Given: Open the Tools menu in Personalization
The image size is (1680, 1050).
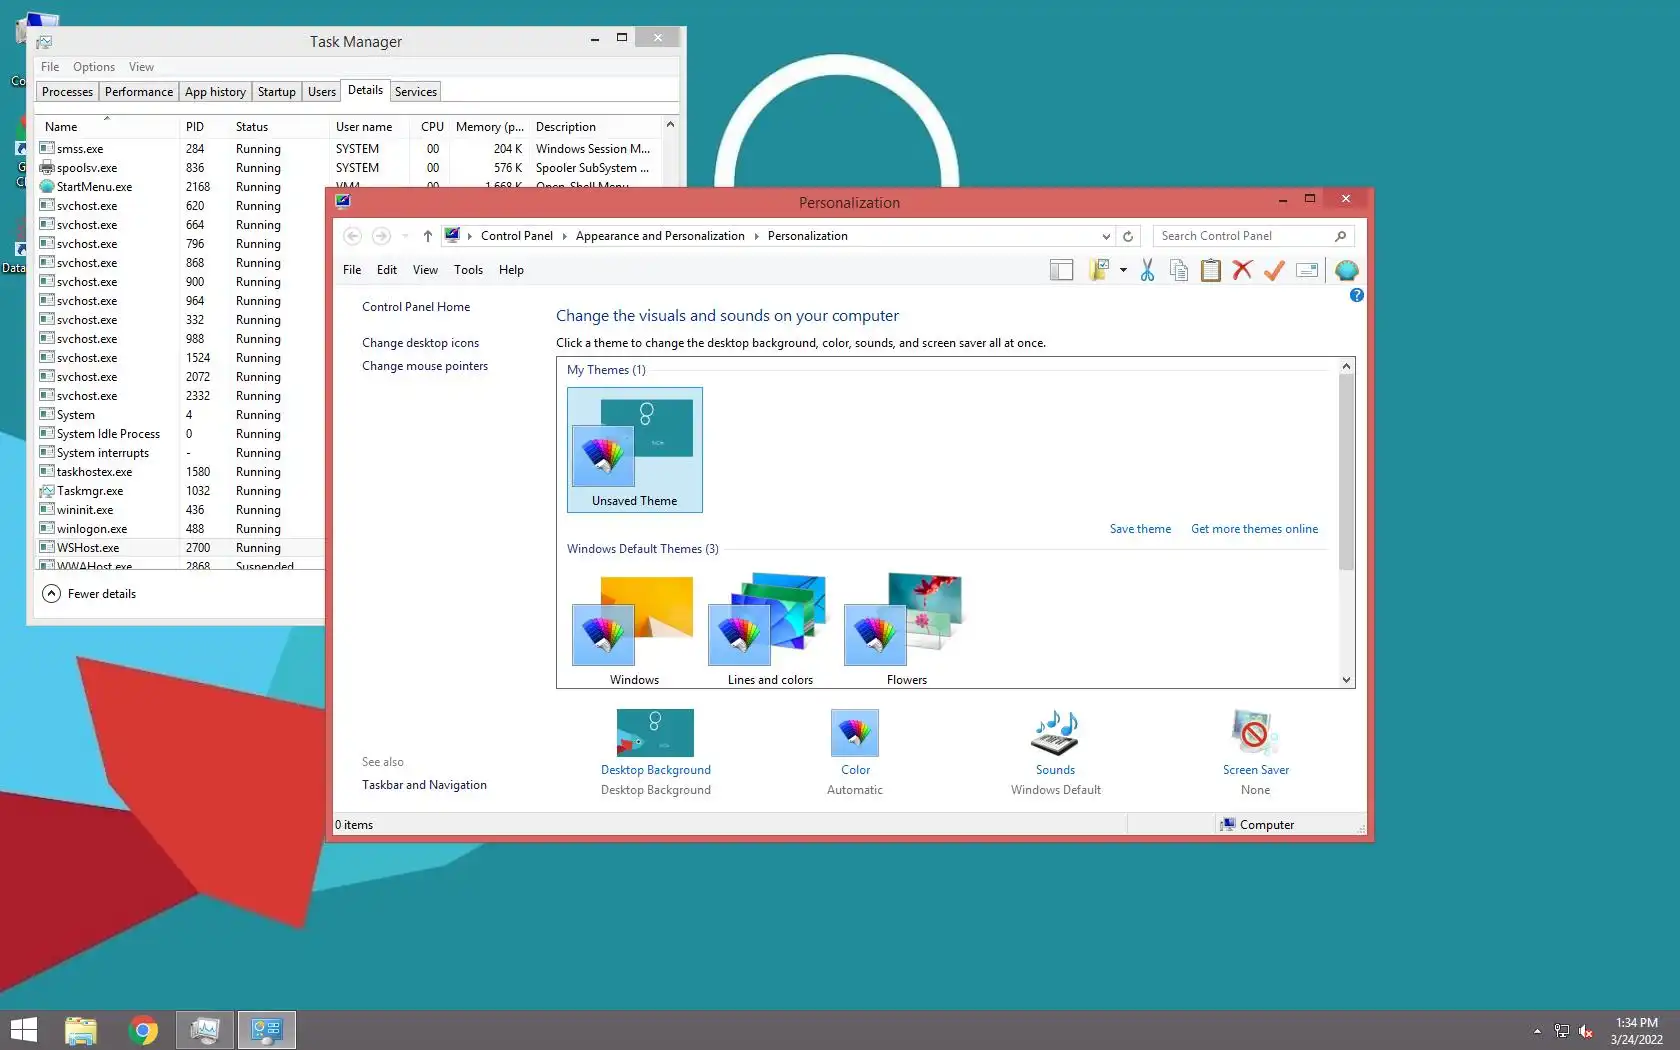Looking at the screenshot, I should point(468,270).
